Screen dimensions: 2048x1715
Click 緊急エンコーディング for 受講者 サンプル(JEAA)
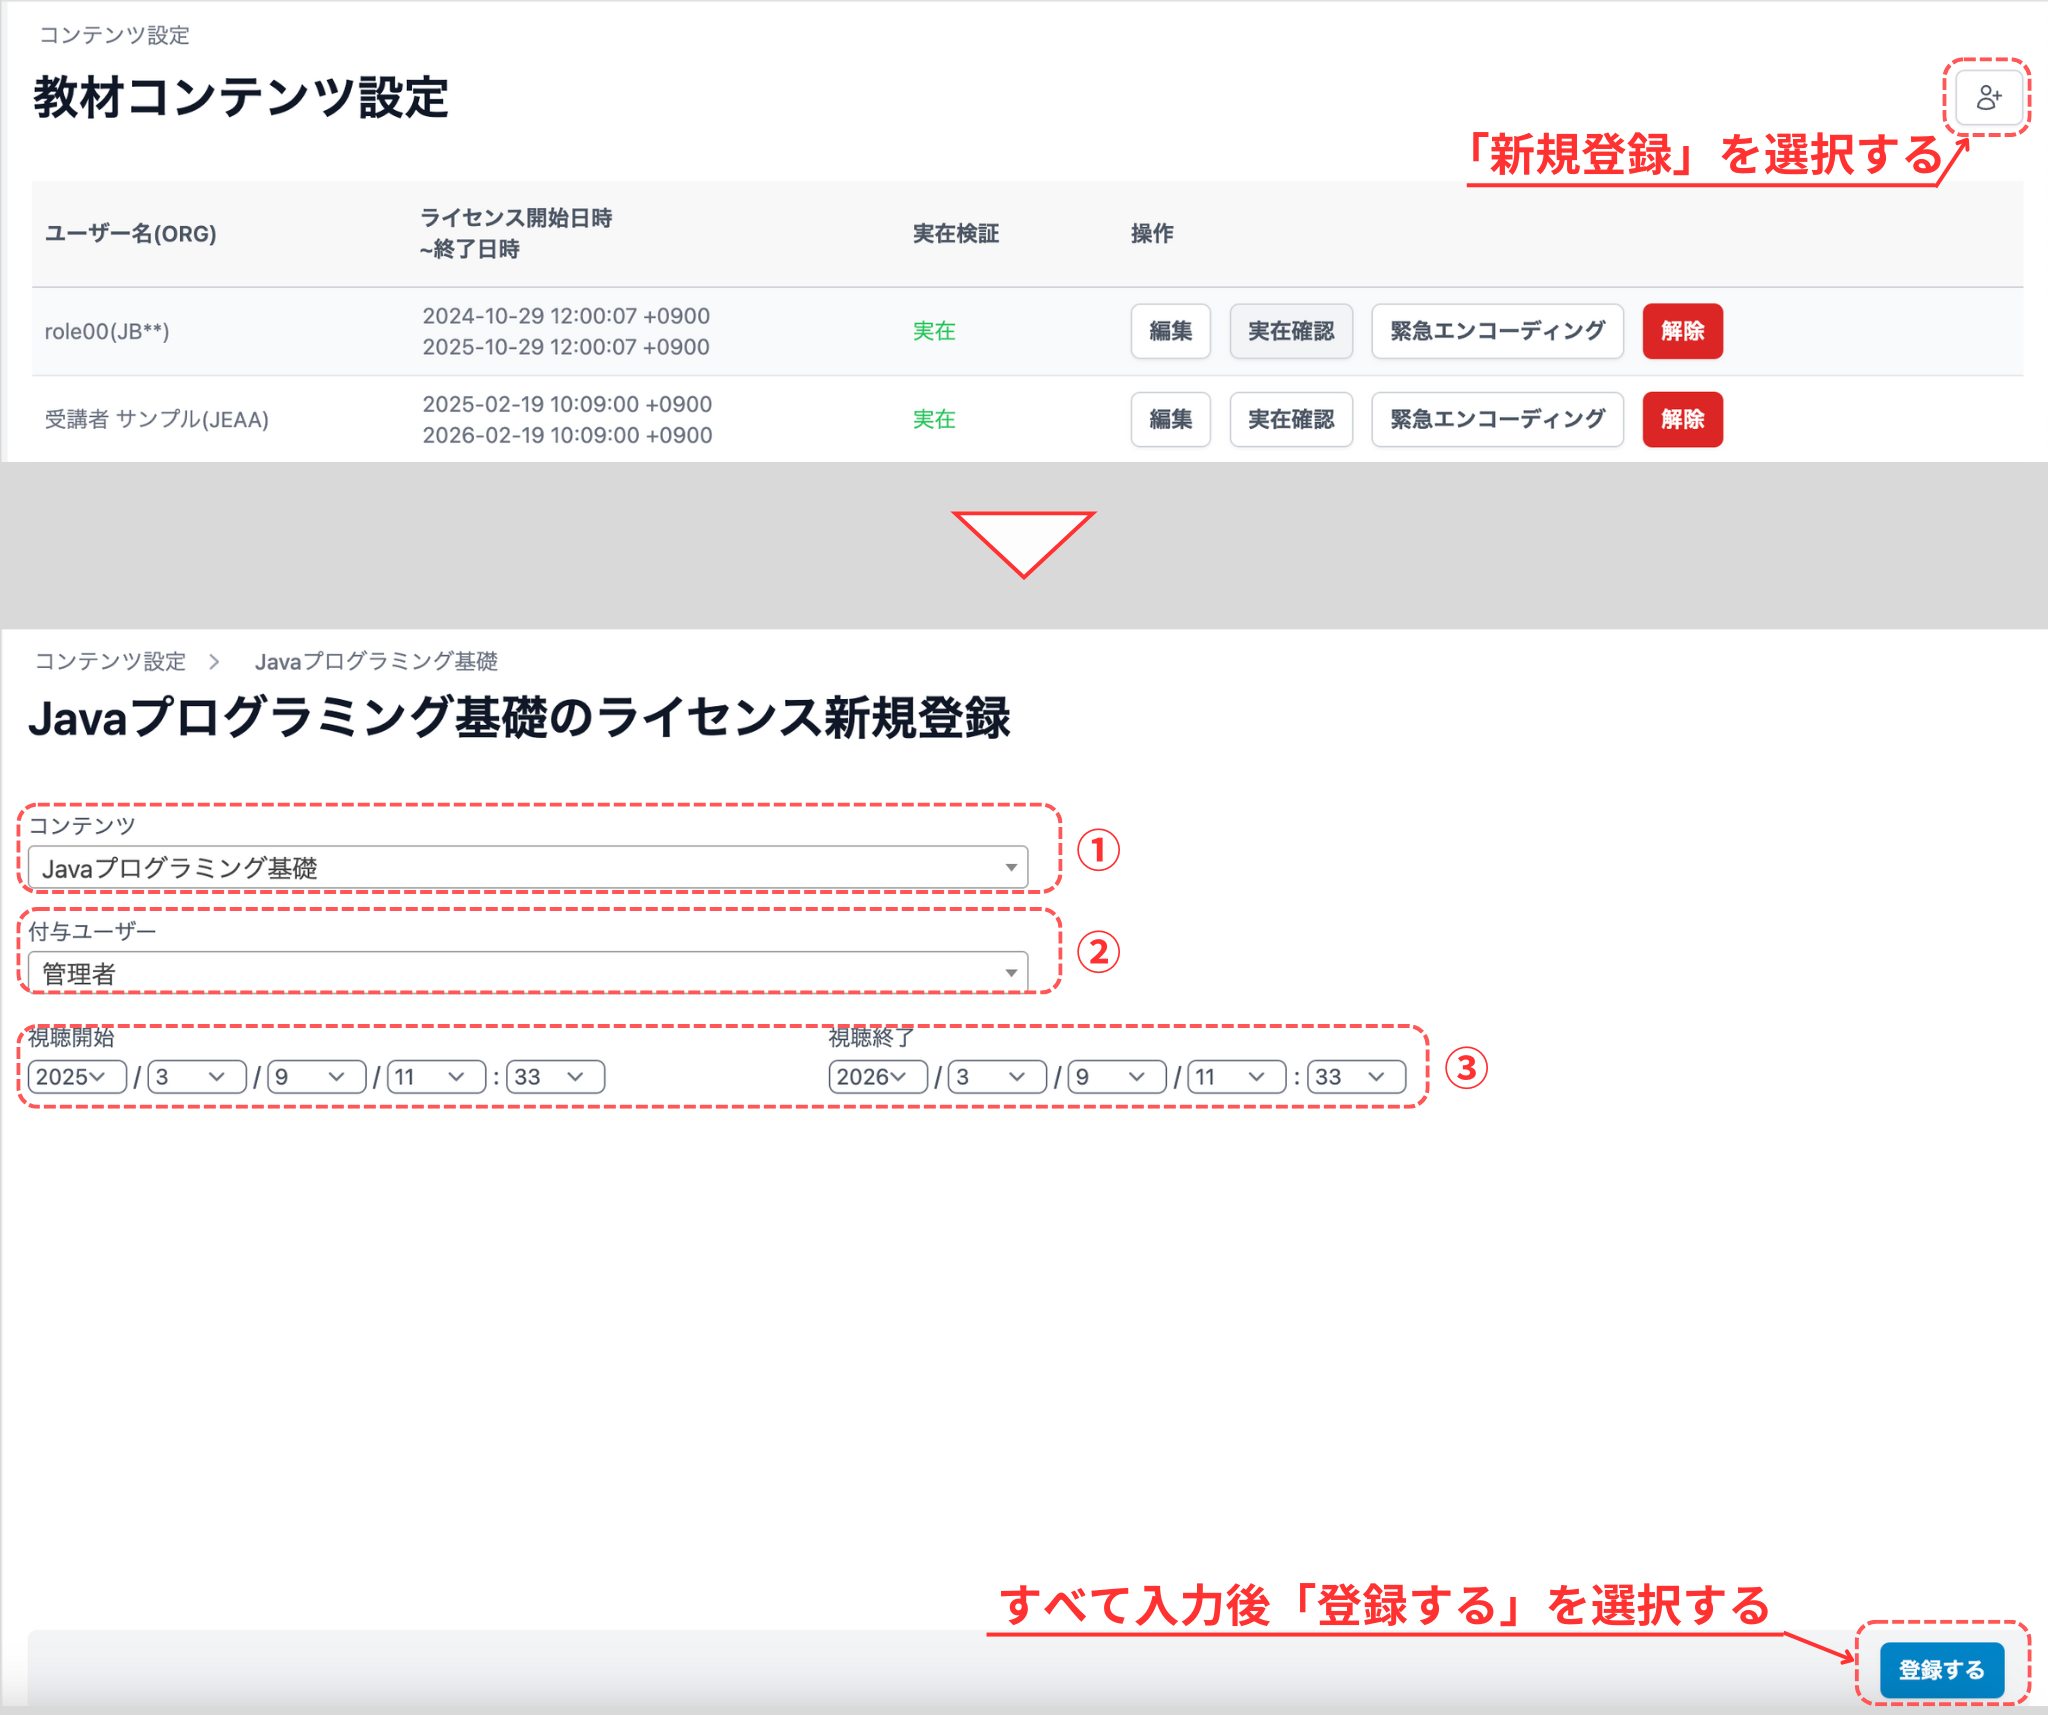click(1497, 419)
